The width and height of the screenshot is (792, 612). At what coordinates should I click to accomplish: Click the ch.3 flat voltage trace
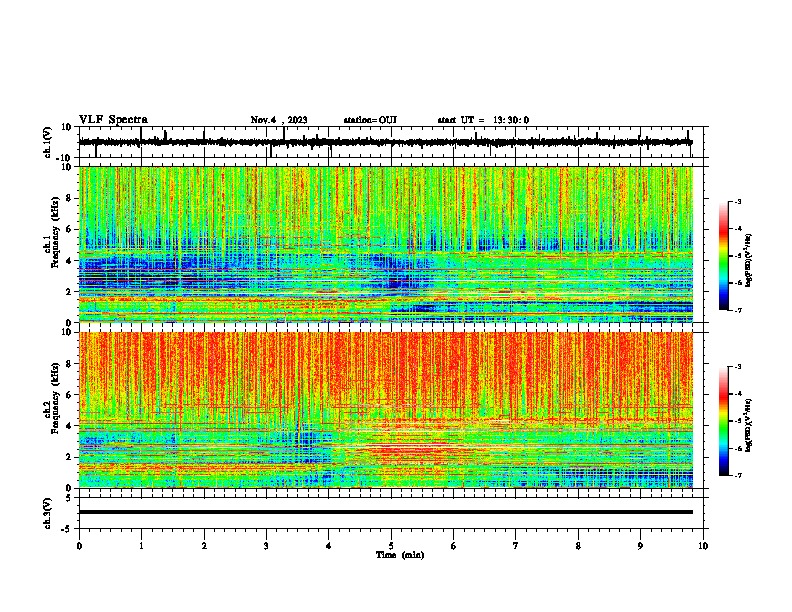coord(386,512)
